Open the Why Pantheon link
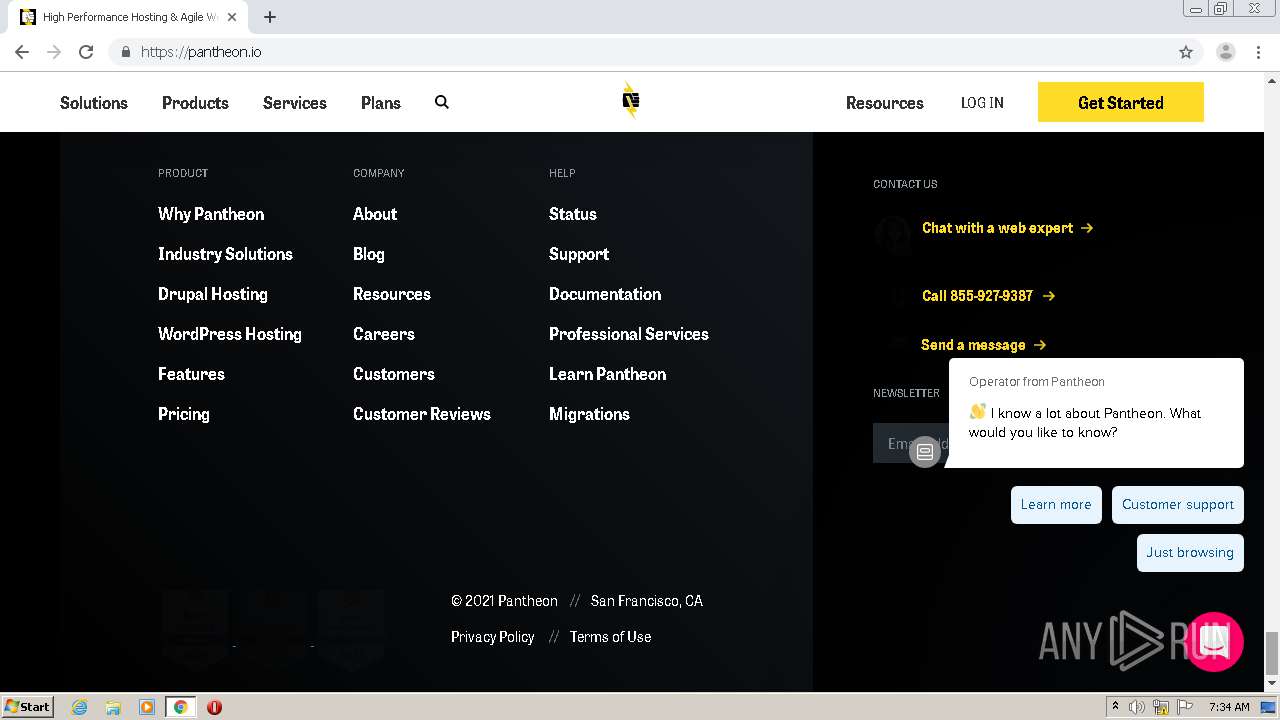 (211, 214)
